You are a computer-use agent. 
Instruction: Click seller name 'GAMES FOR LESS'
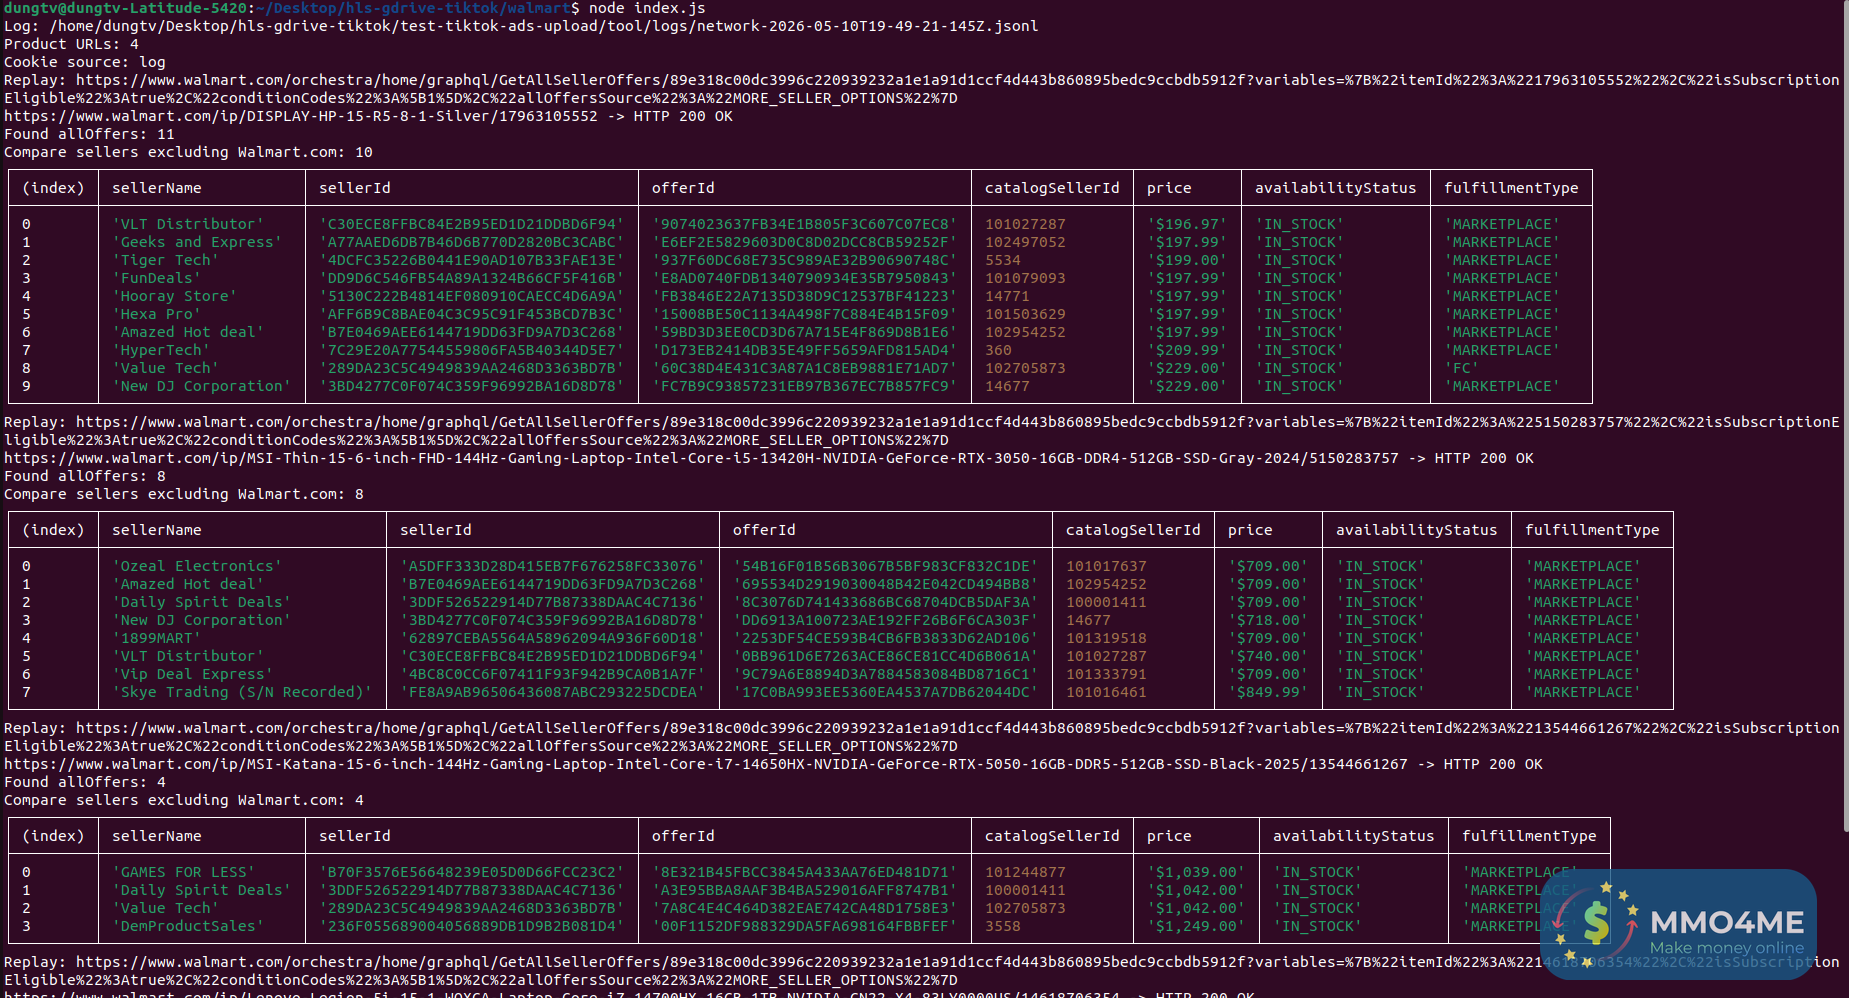point(184,872)
